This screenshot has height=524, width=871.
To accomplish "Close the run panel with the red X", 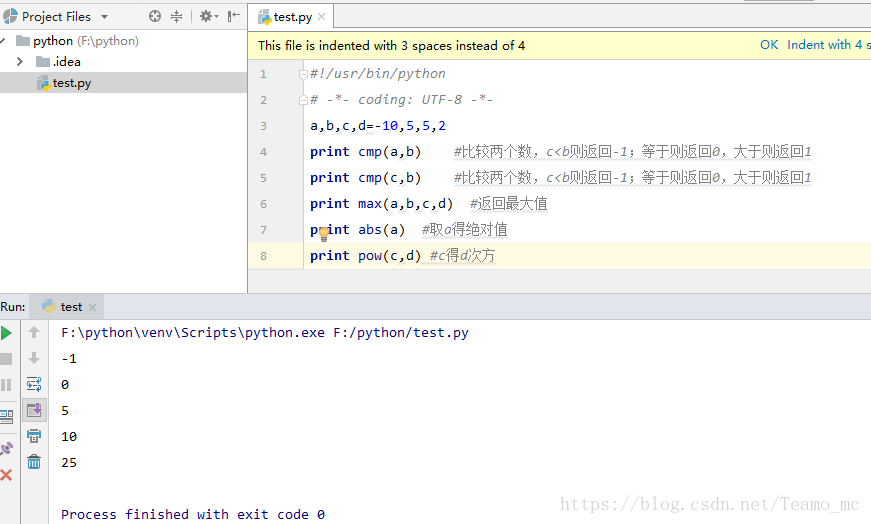I will 6,475.
